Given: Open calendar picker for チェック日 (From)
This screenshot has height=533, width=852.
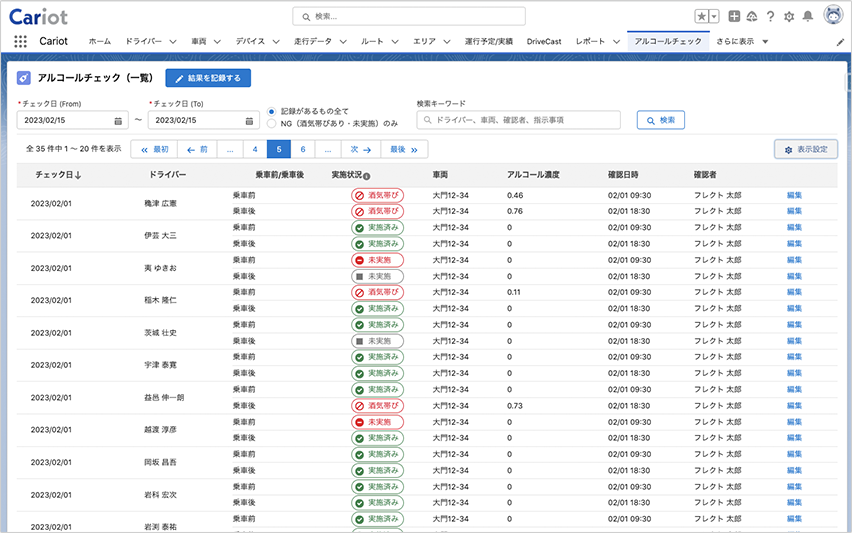Looking at the screenshot, I should coord(118,120).
